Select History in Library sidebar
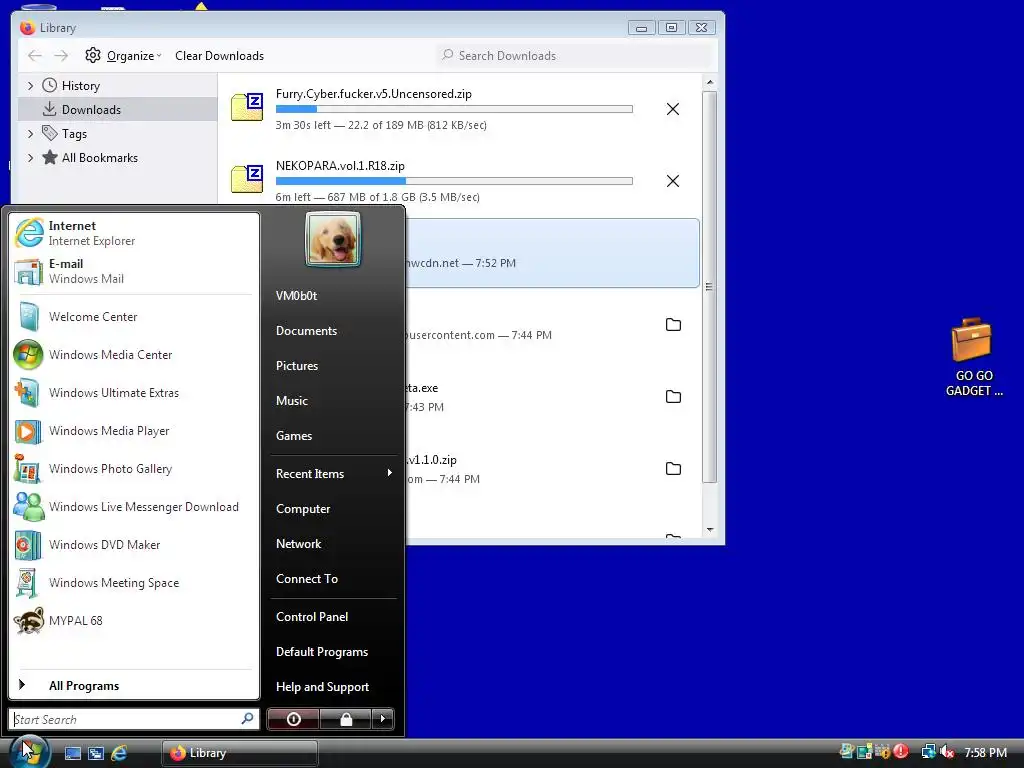Screen dimensions: 1024x768 (118, 86)
